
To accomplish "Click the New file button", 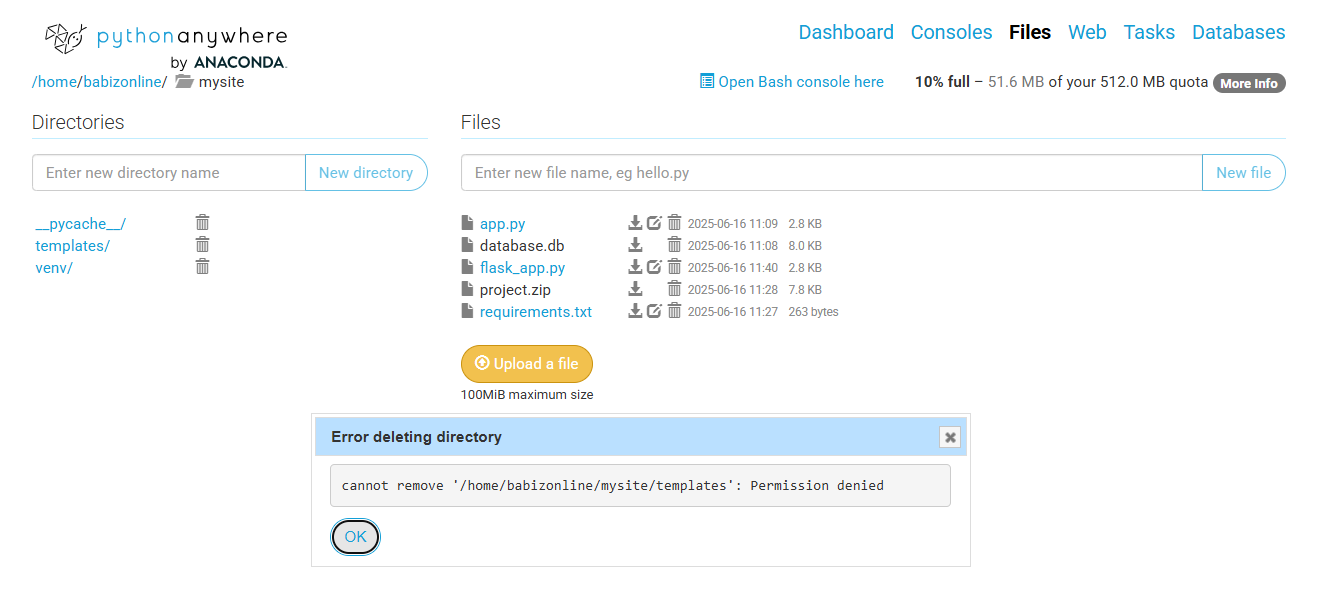I will click(x=1243, y=173).
